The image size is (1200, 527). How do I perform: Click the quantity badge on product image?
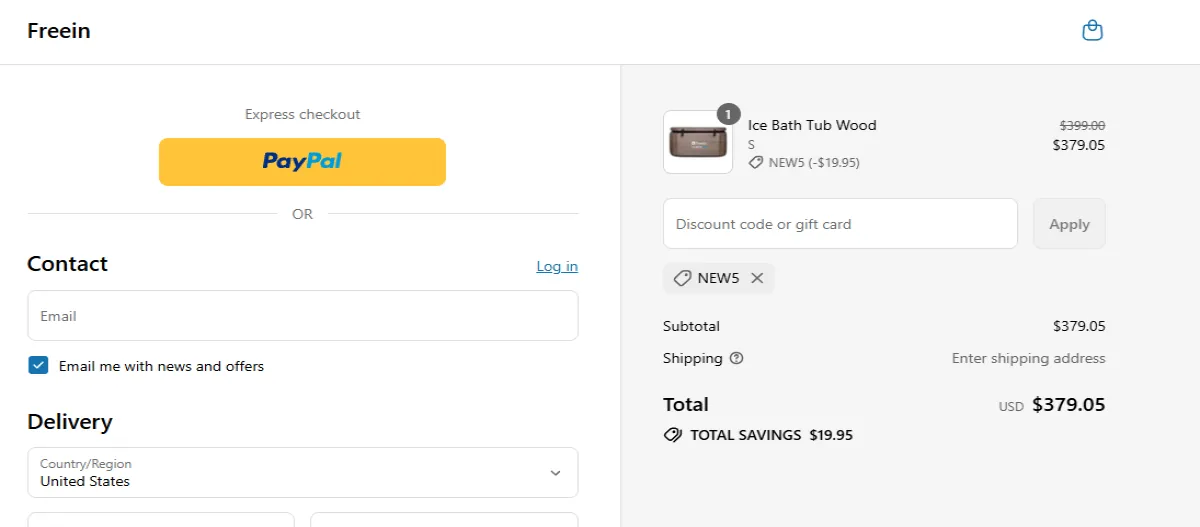coord(729,114)
